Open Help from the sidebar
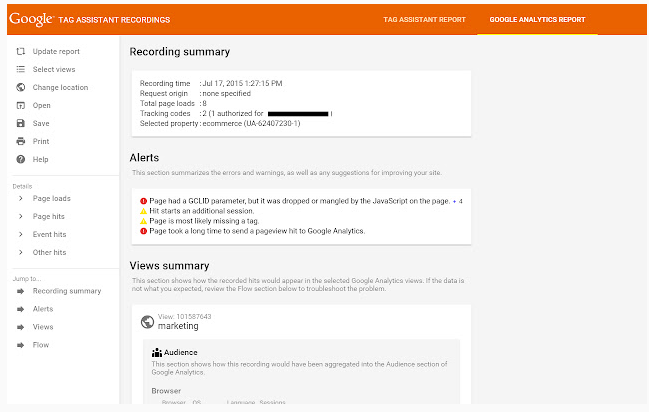649x412 pixels. pyautogui.click(x=41, y=159)
